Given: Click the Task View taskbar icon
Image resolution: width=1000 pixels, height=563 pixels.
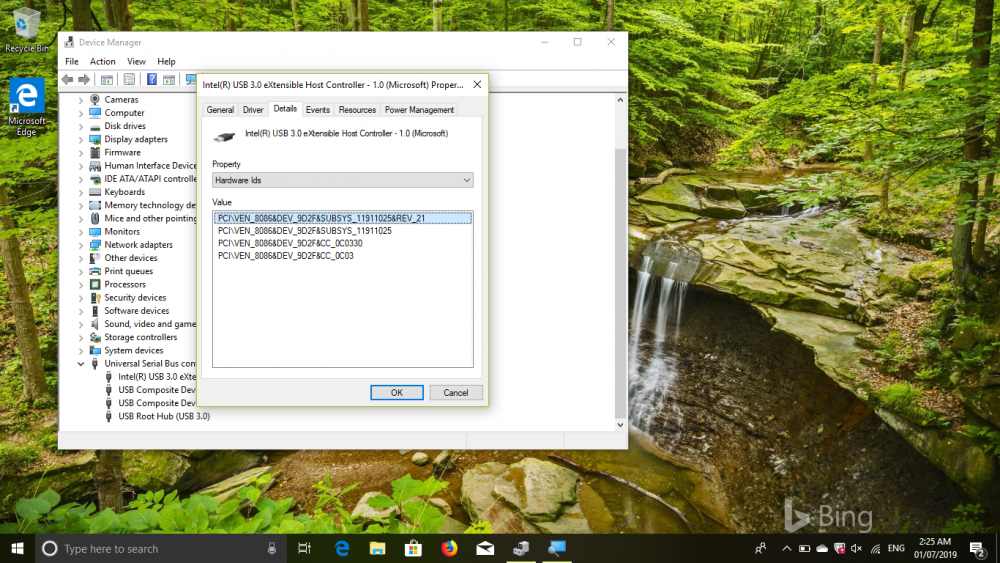Looking at the screenshot, I should [x=305, y=548].
